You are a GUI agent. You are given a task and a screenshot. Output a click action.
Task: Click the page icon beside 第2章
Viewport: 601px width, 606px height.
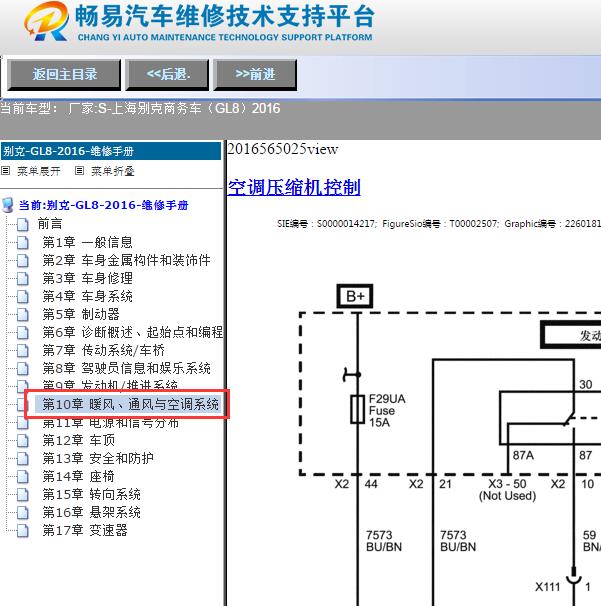point(23,260)
